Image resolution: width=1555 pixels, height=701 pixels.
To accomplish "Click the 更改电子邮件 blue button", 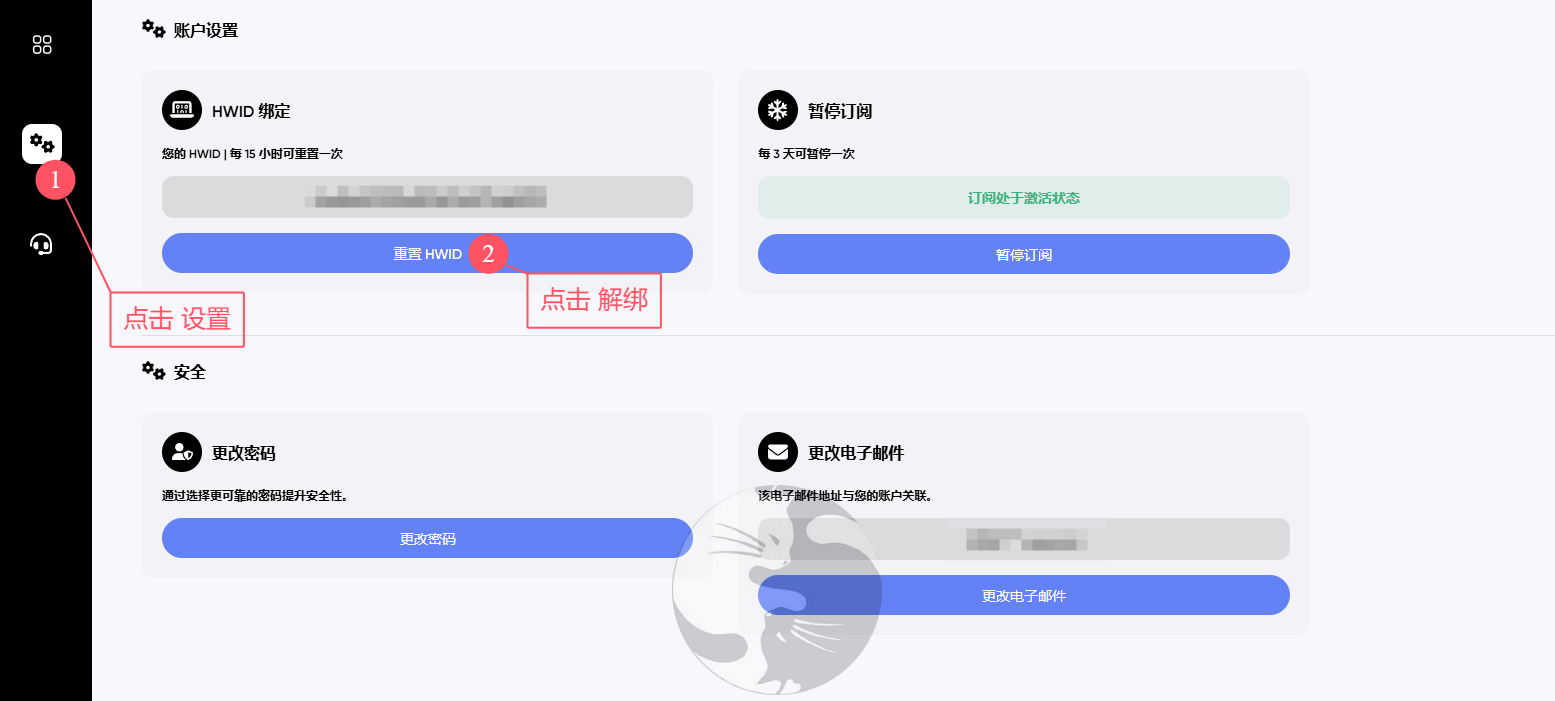I will tap(1024, 595).
